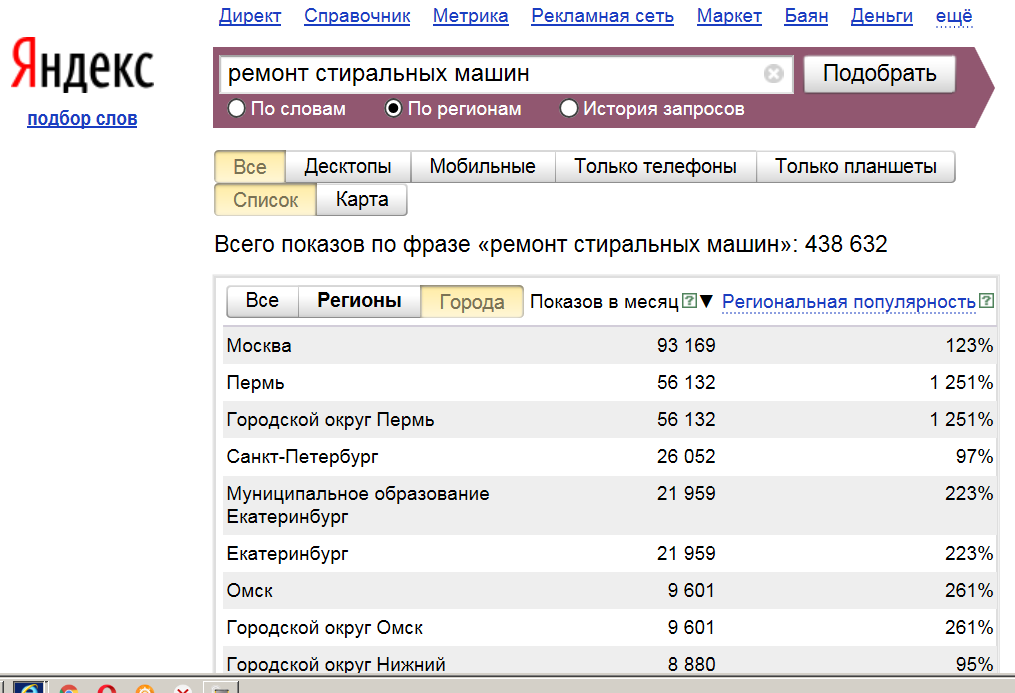Select the По регионам radio button
Image resolution: width=1015 pixels, height=693 pixels.
[x=394, y=109]
